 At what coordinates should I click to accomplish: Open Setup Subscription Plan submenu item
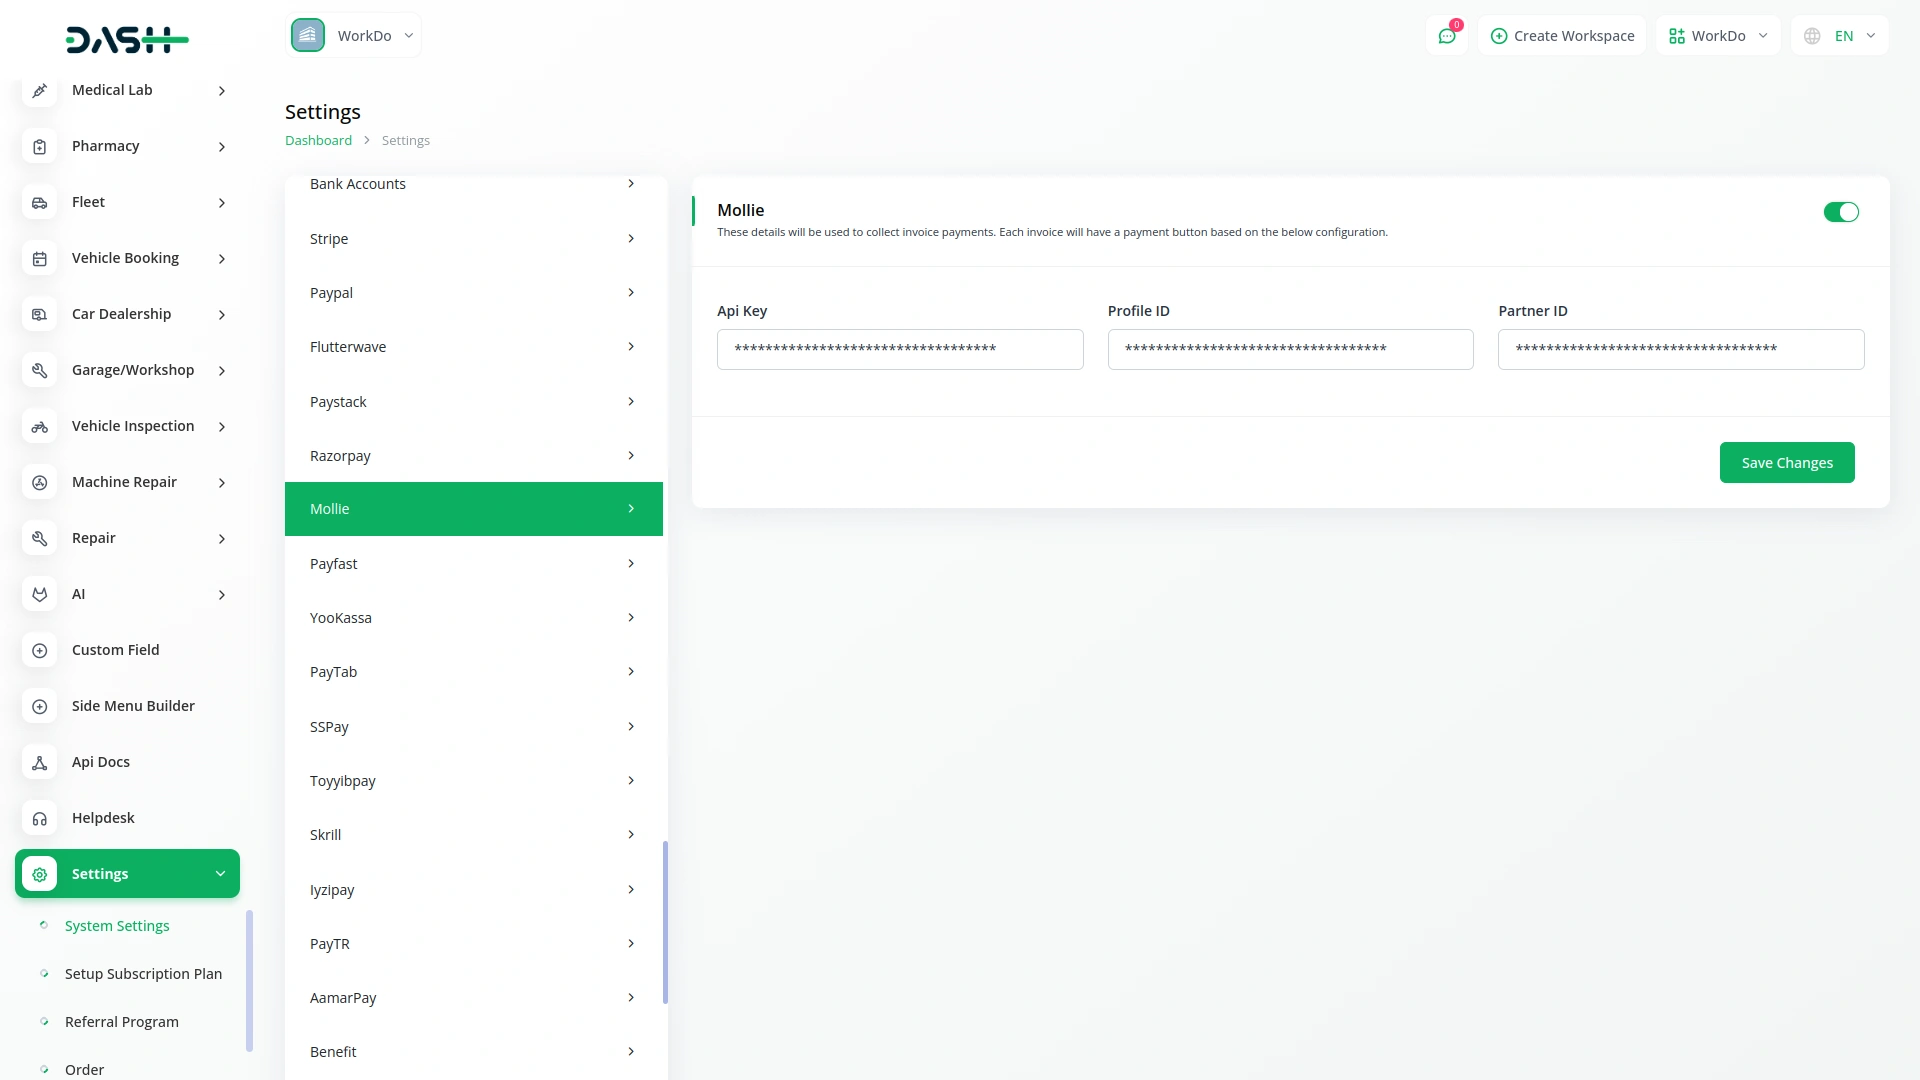[x=143, y=974]
